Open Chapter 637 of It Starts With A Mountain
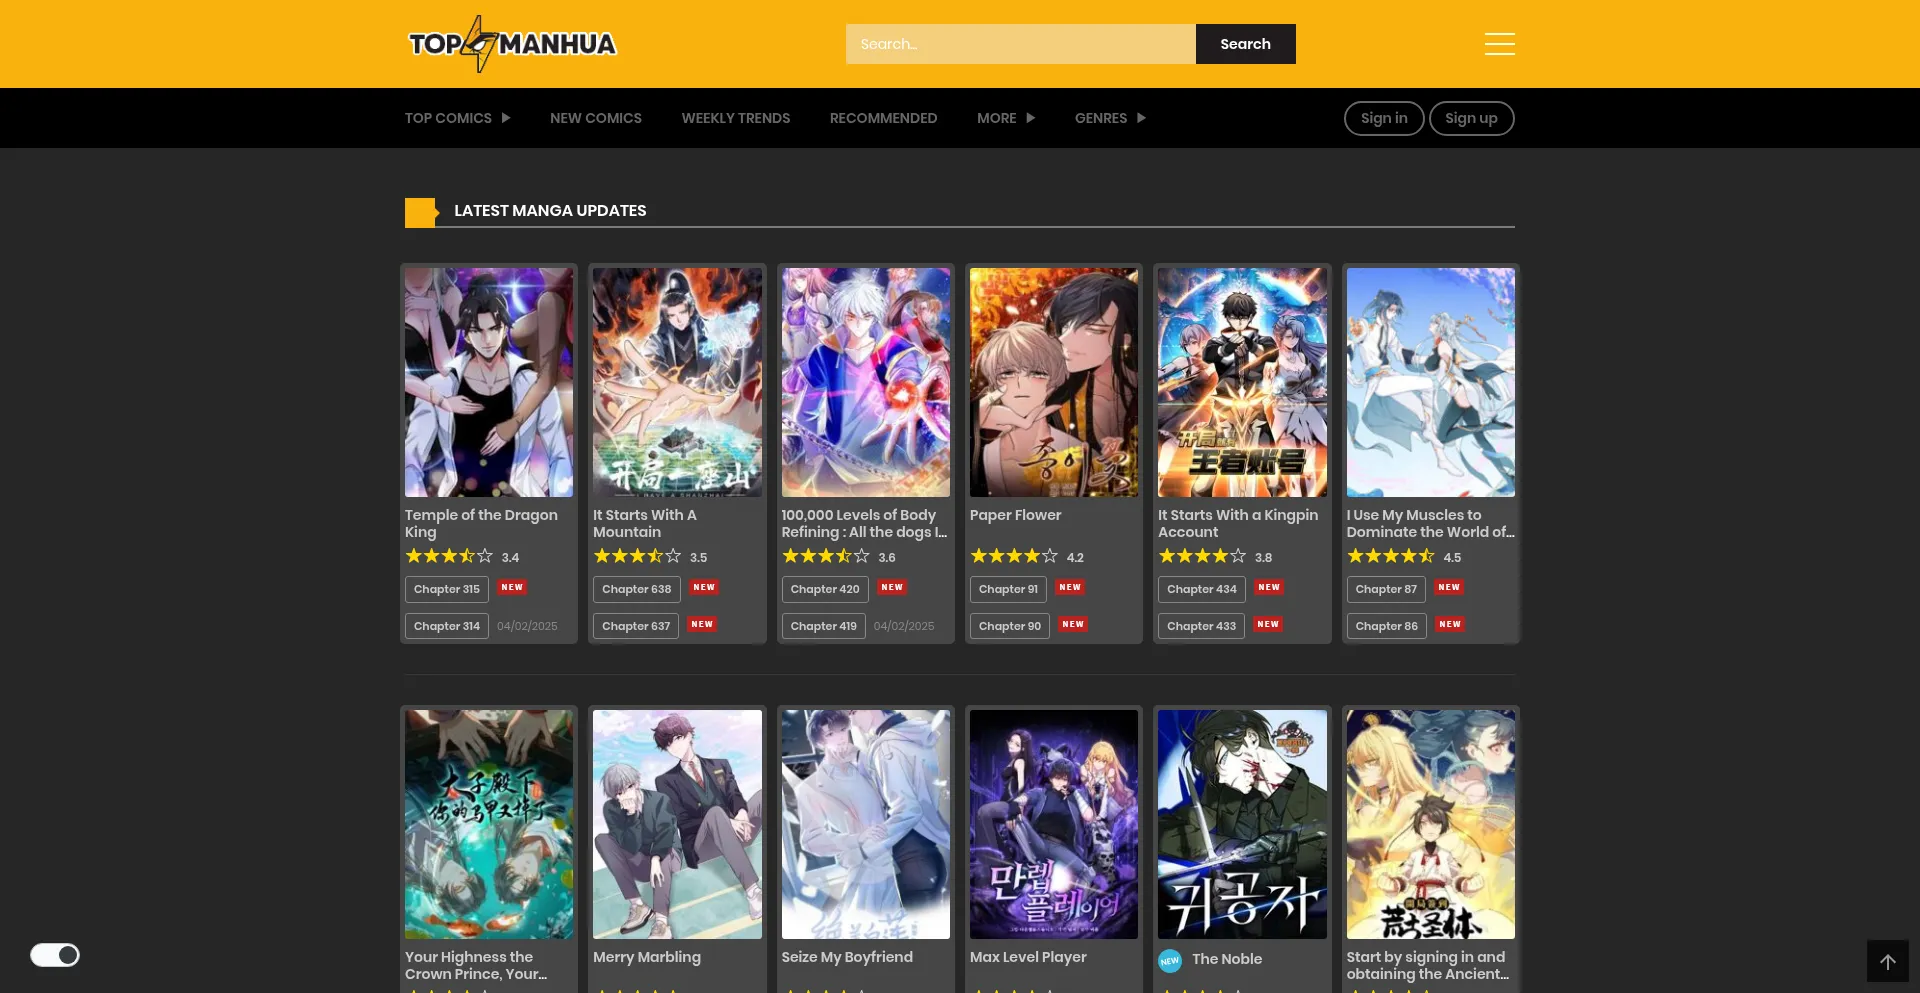Viewport: 1920px width, 993px height. tap(636, 626)
